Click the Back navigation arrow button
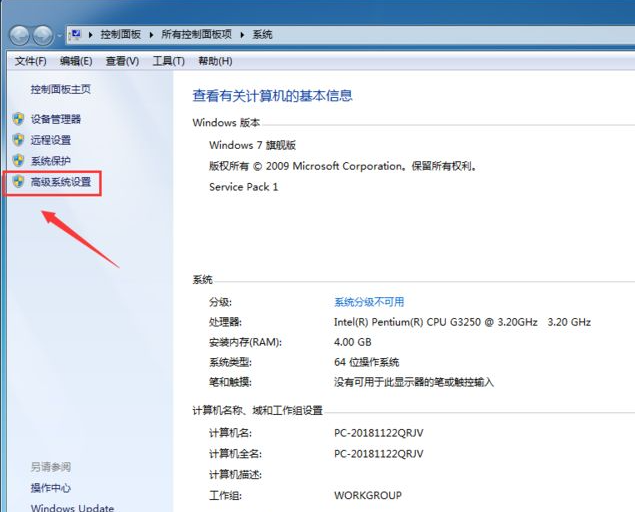This screenshot has height=512, width=635. tap(19, 35)
